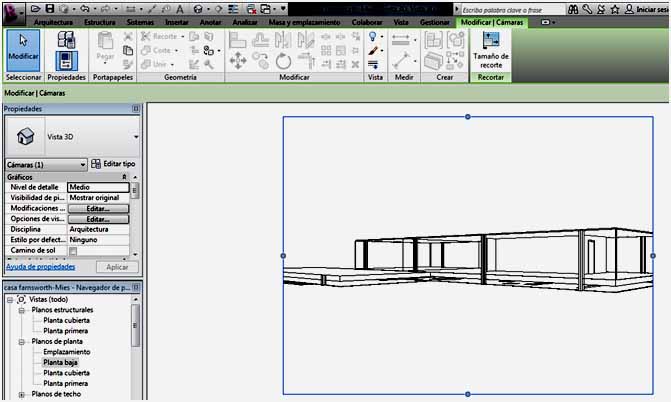Image resolution: width=671 pixels, height=402 pixels.
Task: Switch to the Anotar ribbon tab
Action: (x=211, y=21)
